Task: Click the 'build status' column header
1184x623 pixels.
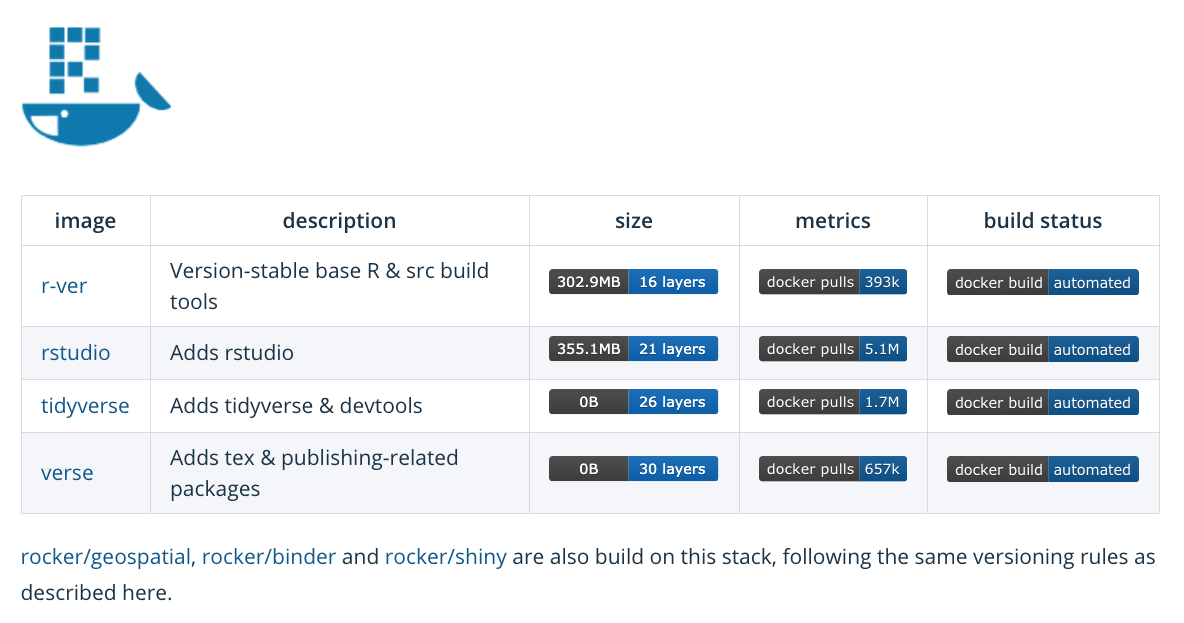Action: click(1043, 221)
